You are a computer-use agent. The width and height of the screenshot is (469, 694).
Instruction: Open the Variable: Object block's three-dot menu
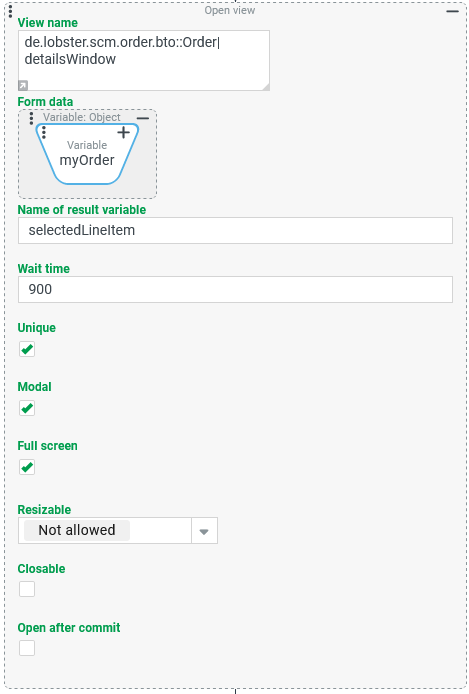click(x=31, y=118)
